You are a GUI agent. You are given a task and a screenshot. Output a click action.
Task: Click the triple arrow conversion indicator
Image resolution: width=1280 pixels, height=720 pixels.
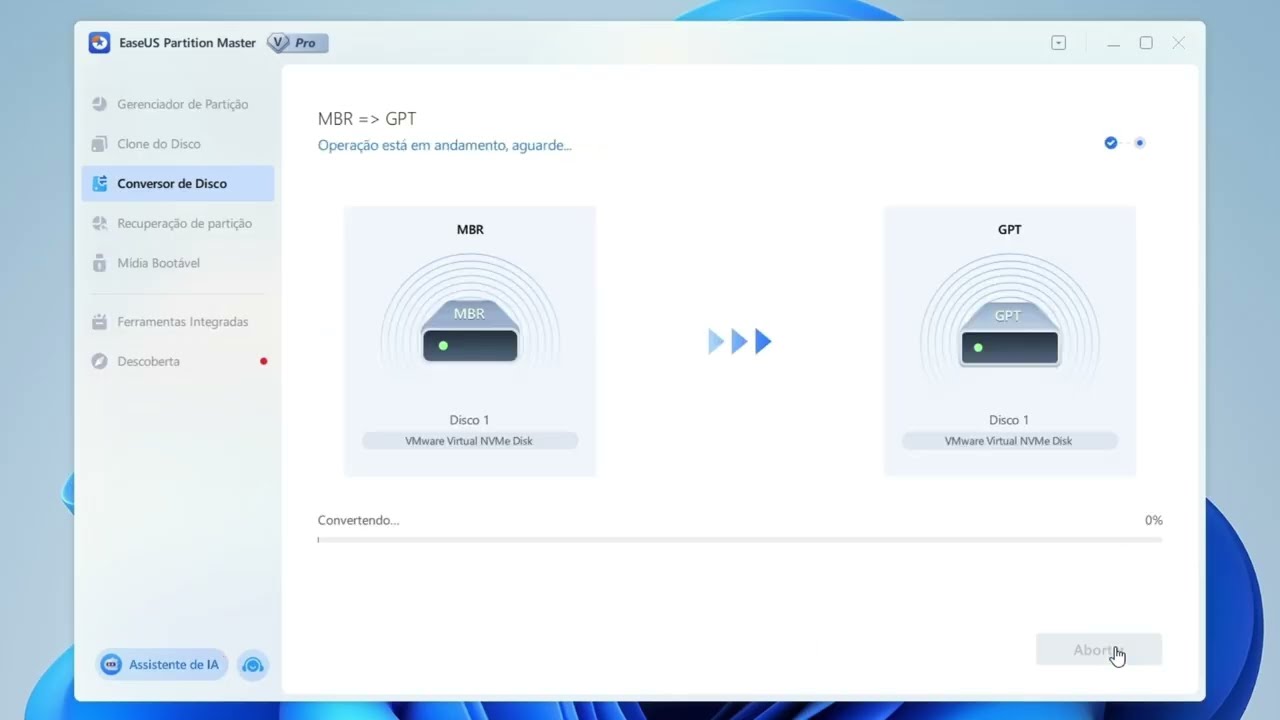click(740, 342)
